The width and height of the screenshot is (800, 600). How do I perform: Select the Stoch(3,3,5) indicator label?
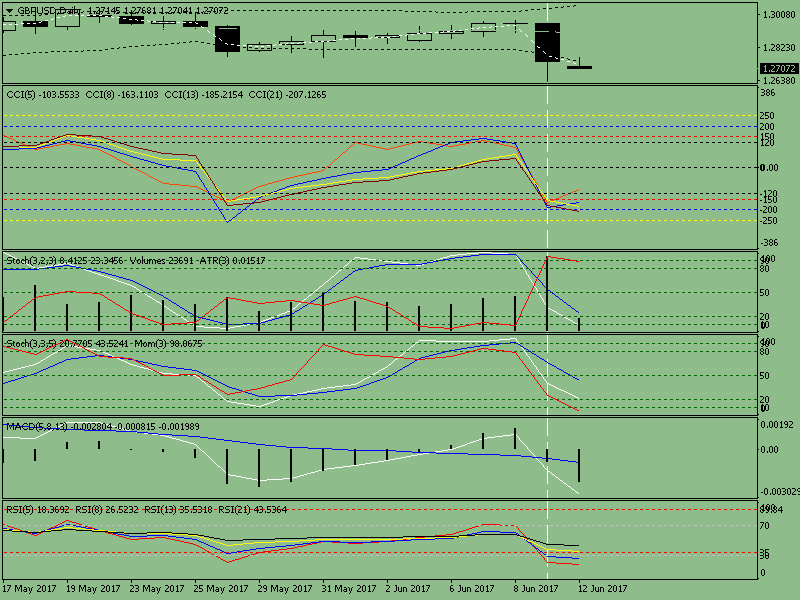(x=67, y=344)
